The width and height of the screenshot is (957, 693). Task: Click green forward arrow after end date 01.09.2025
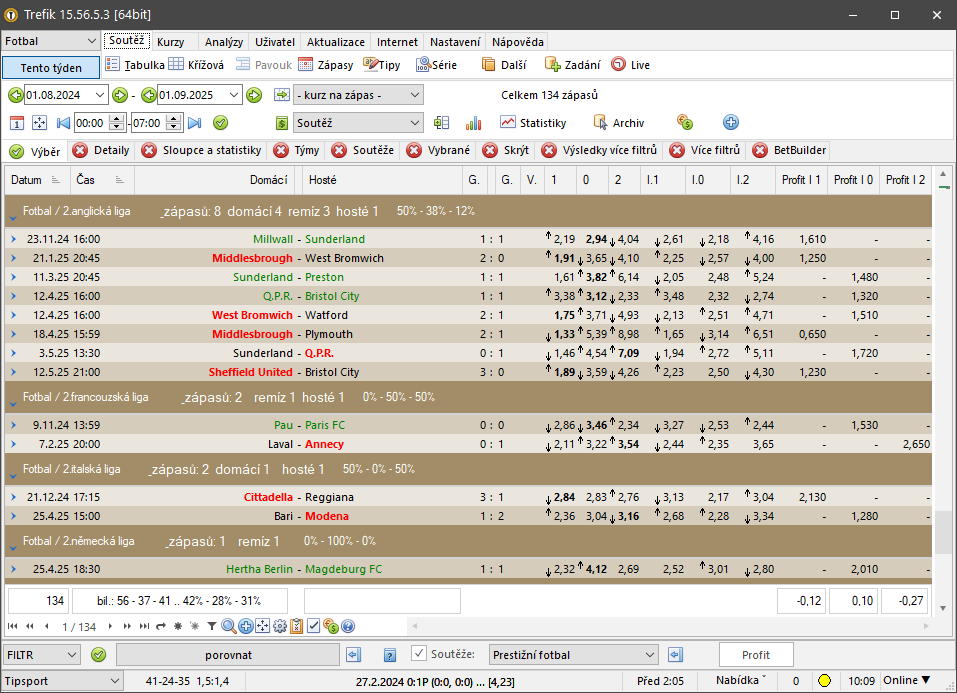coord(254,95)
